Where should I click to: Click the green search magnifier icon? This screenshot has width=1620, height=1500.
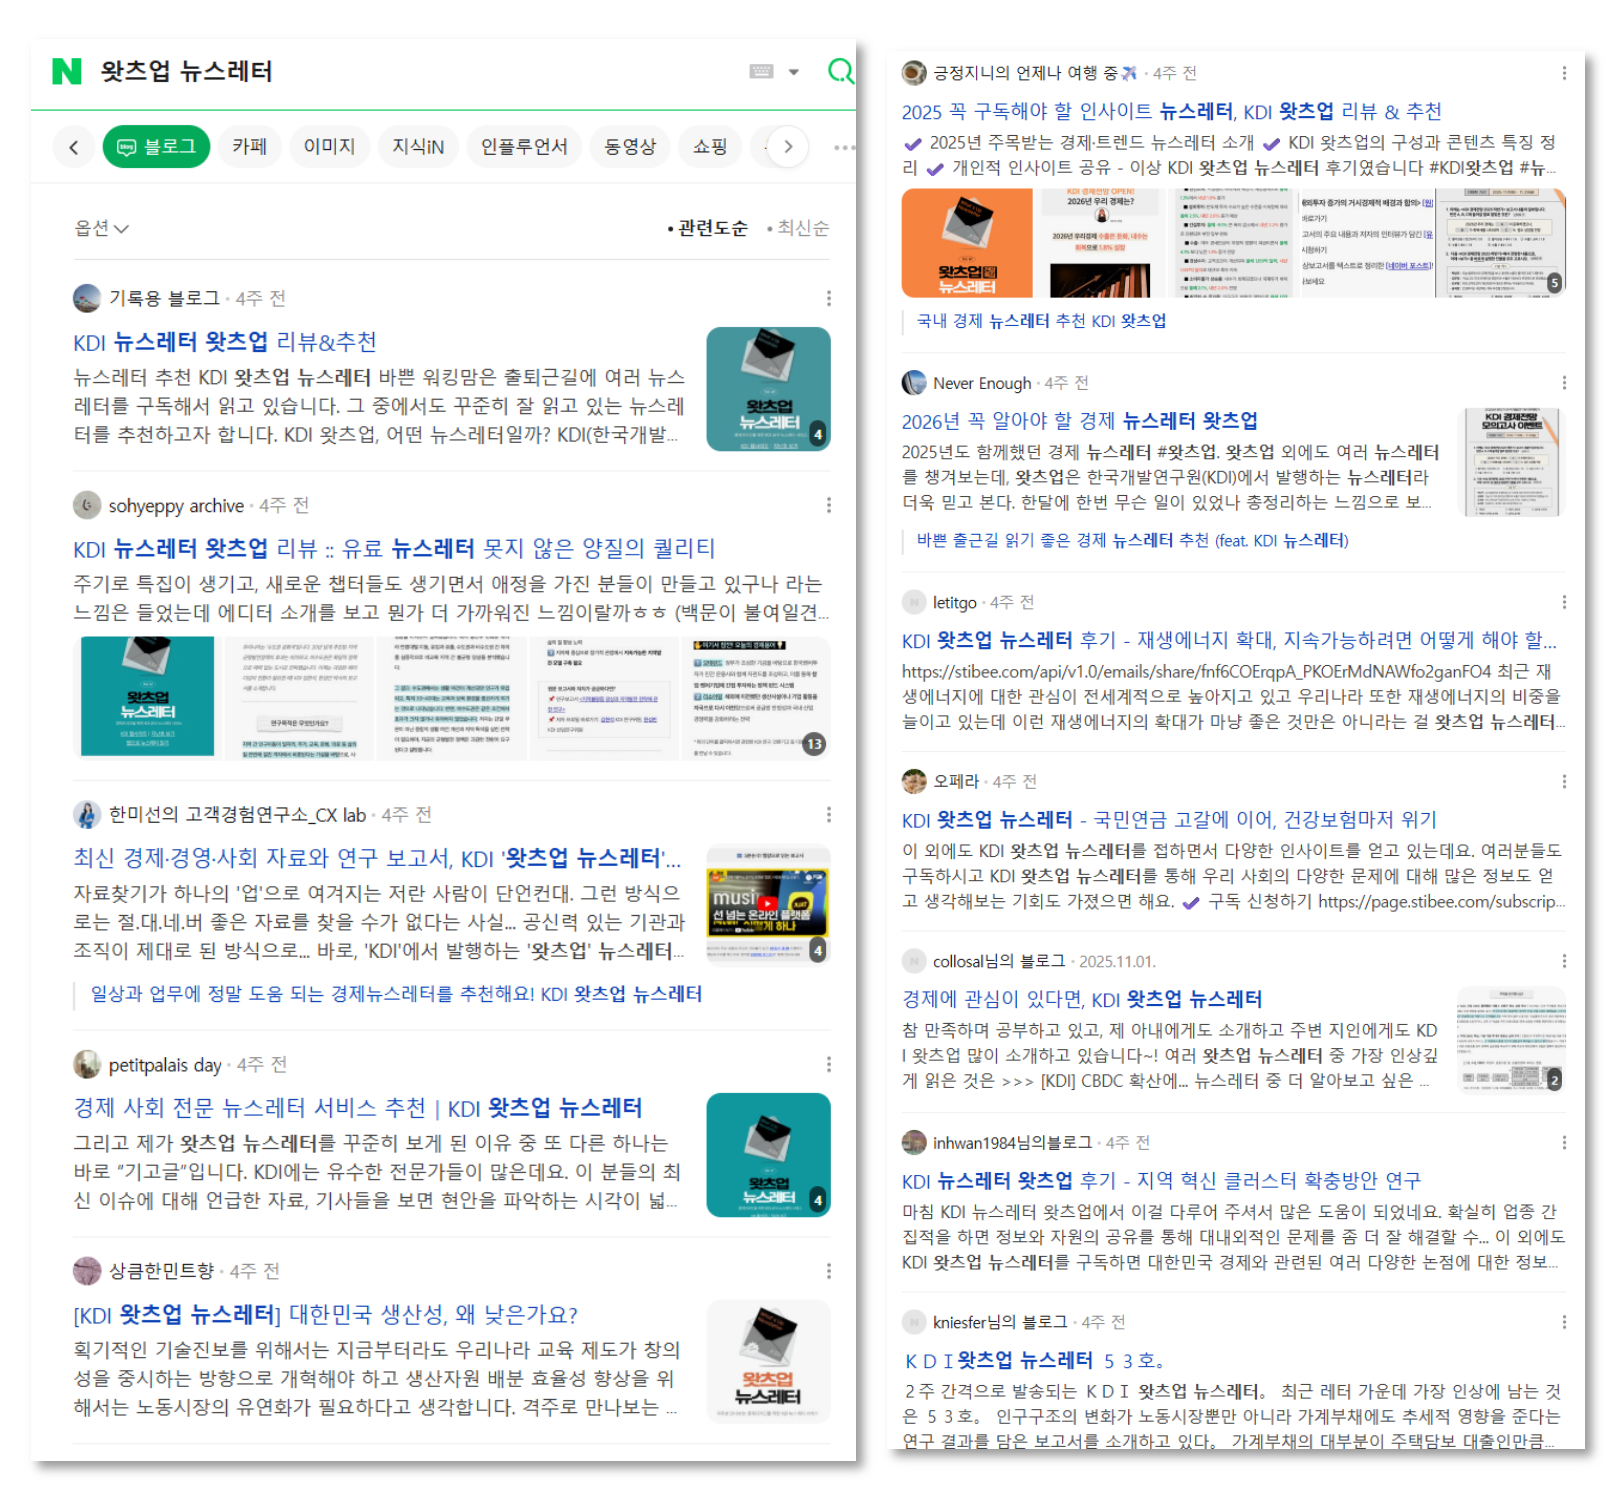click(840, 71)
